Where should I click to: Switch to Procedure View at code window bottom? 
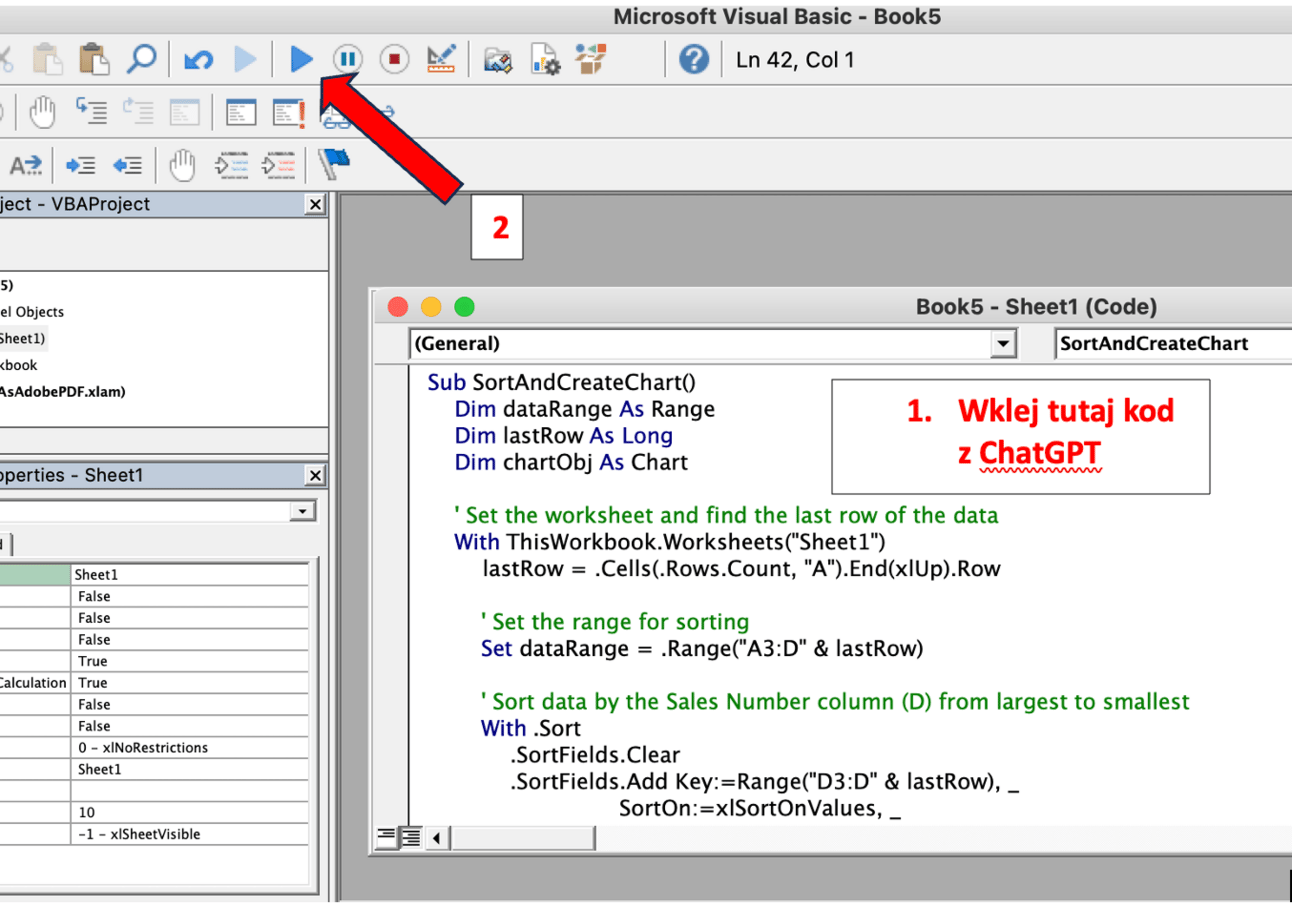[x=386, y=838]
